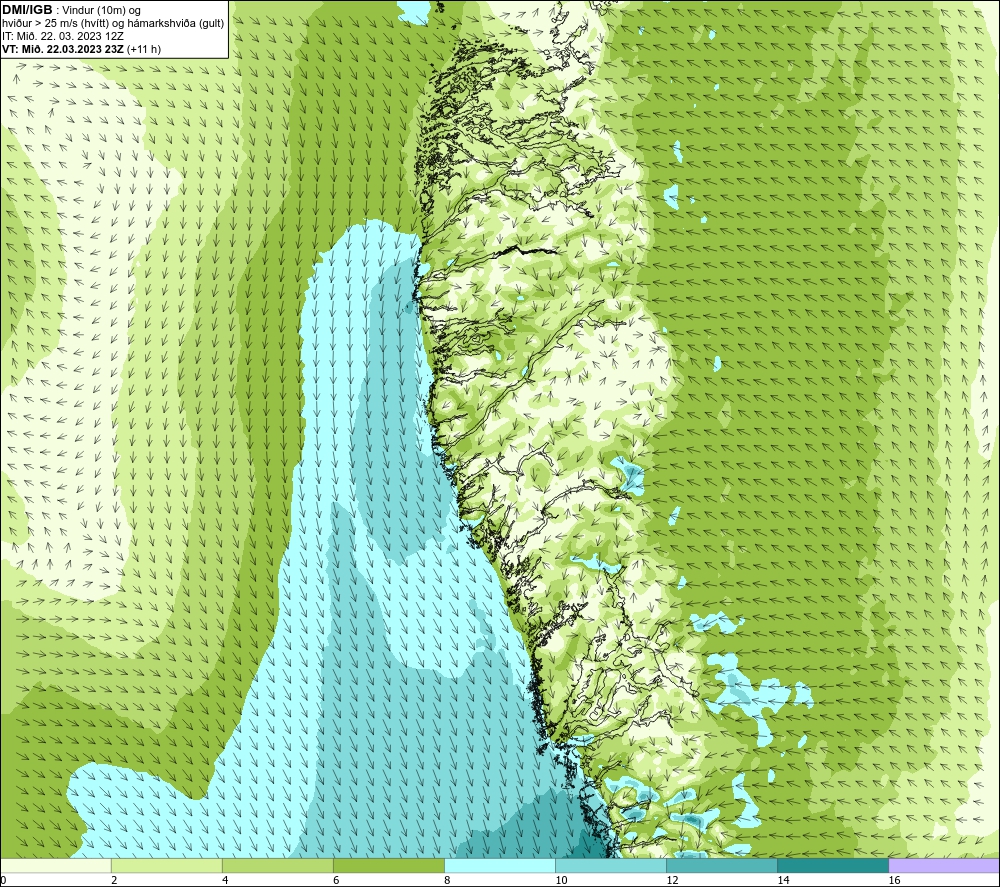Screen dimensions: 1000x887
Task: Click the 0–2 m/s pale legend swatch
Action: 56,866
